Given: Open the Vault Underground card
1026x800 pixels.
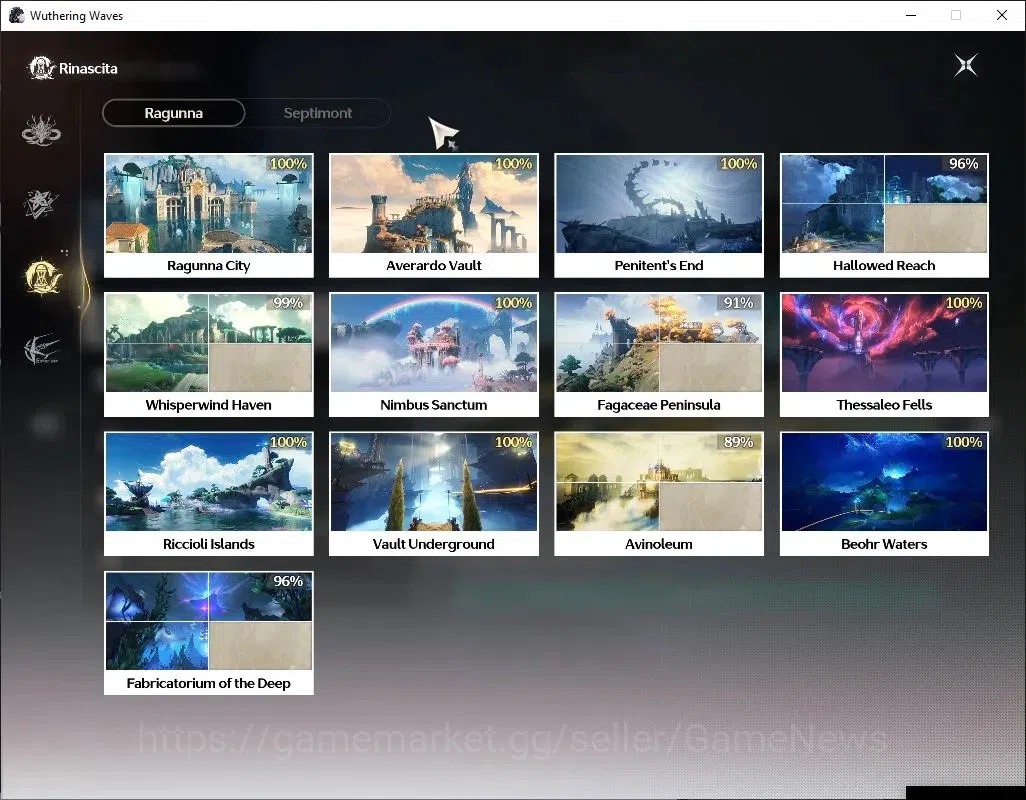Looking at the screenshot, I should tap(434, 494).
